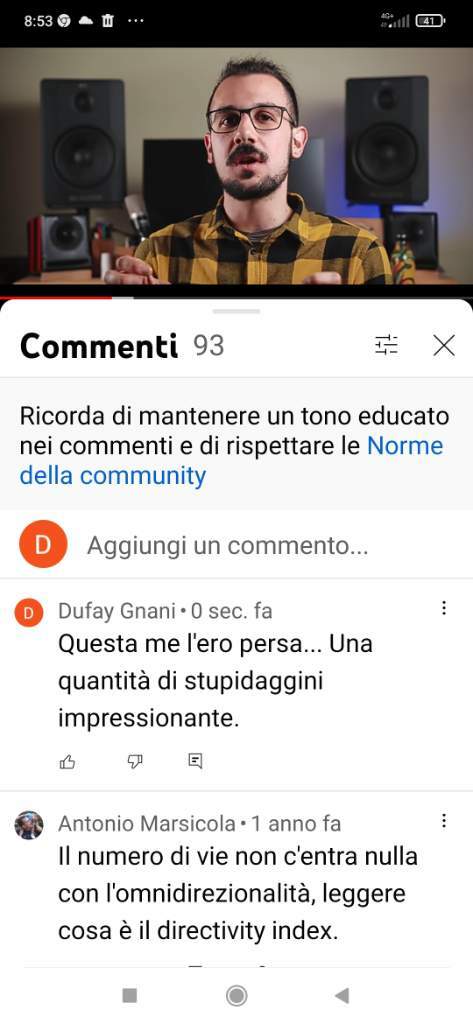This screenshot has height=1024, width=473.
Task: Tap the orange D profile avatar
Action: pos(43,544)
